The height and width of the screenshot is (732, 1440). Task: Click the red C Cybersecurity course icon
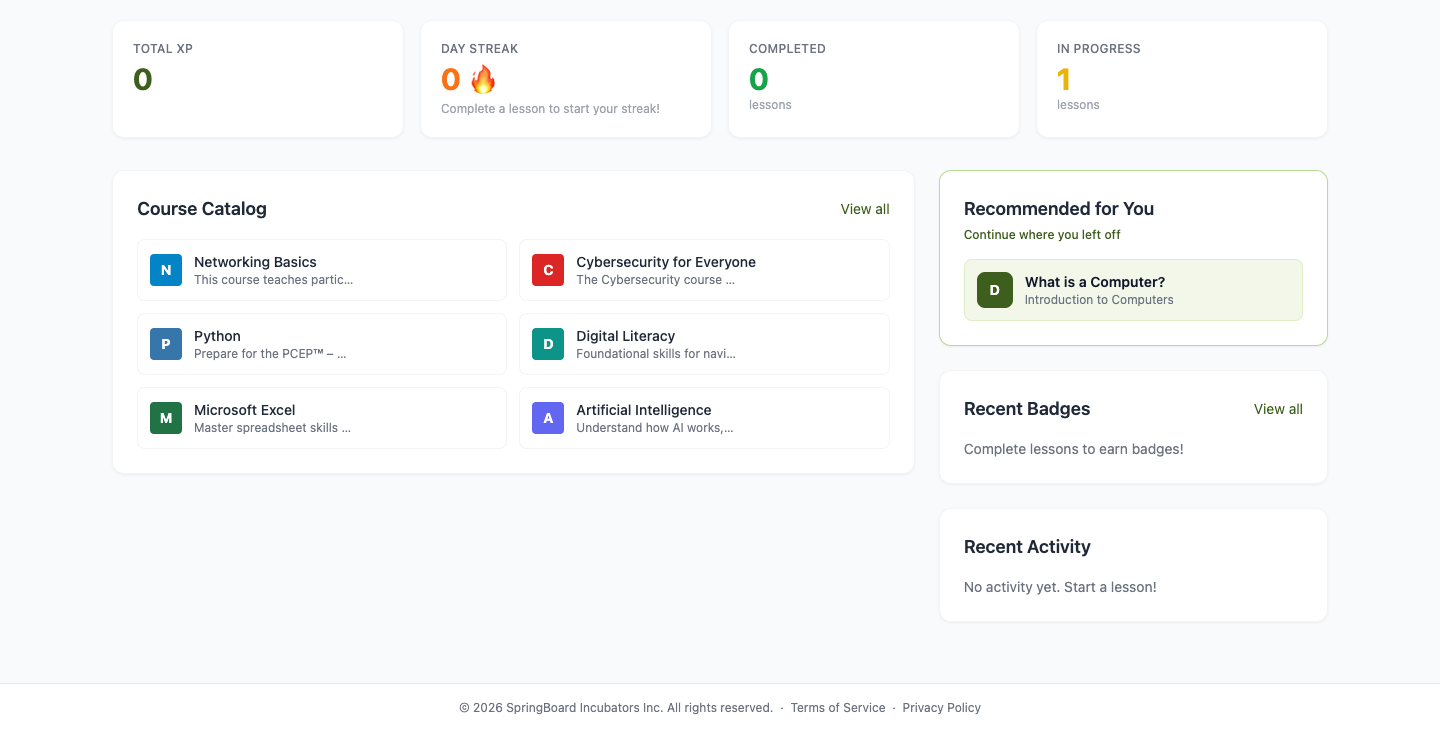548,270
